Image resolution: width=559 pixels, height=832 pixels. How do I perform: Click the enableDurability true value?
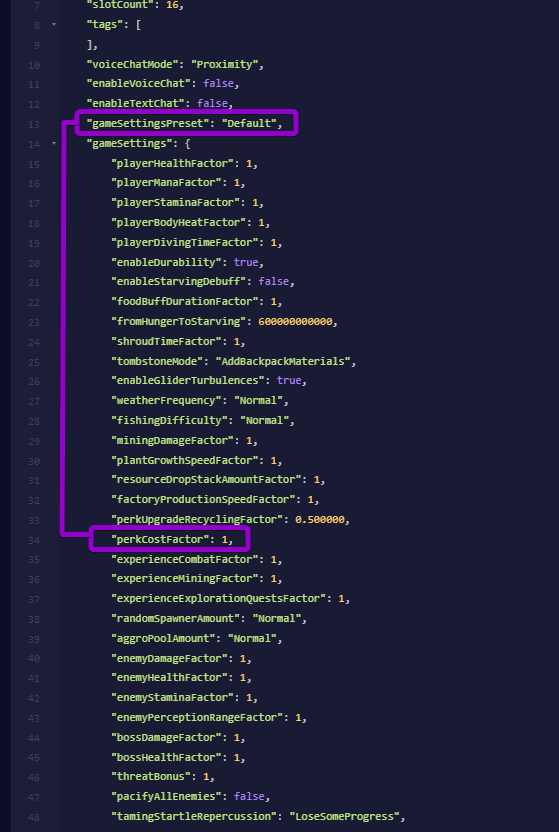tap(246, 262)
